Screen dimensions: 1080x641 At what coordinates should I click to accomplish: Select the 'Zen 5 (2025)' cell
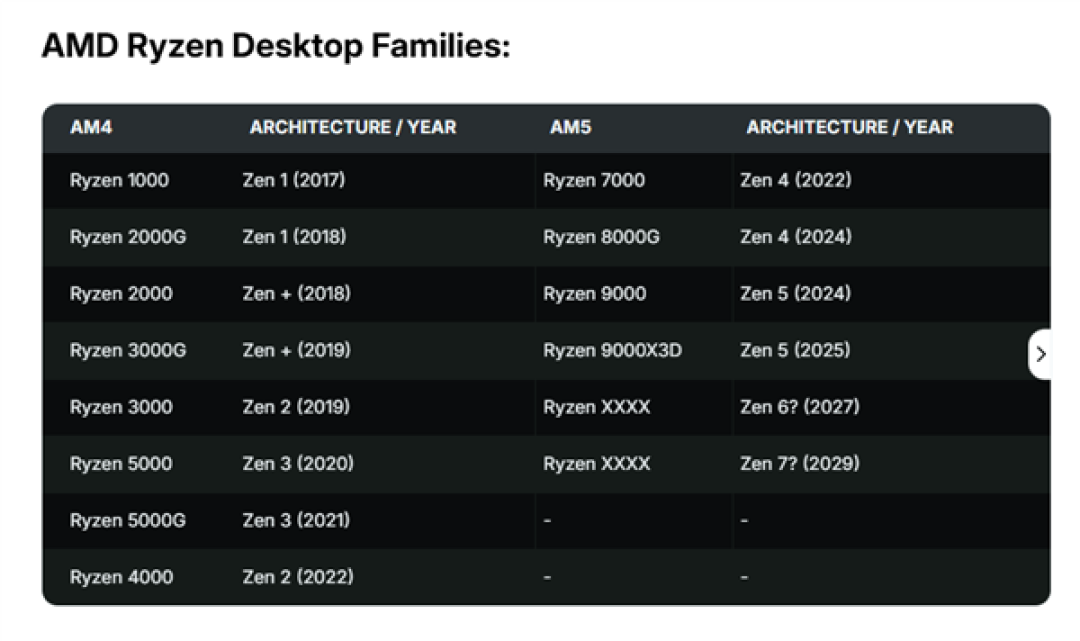(795, 350)
